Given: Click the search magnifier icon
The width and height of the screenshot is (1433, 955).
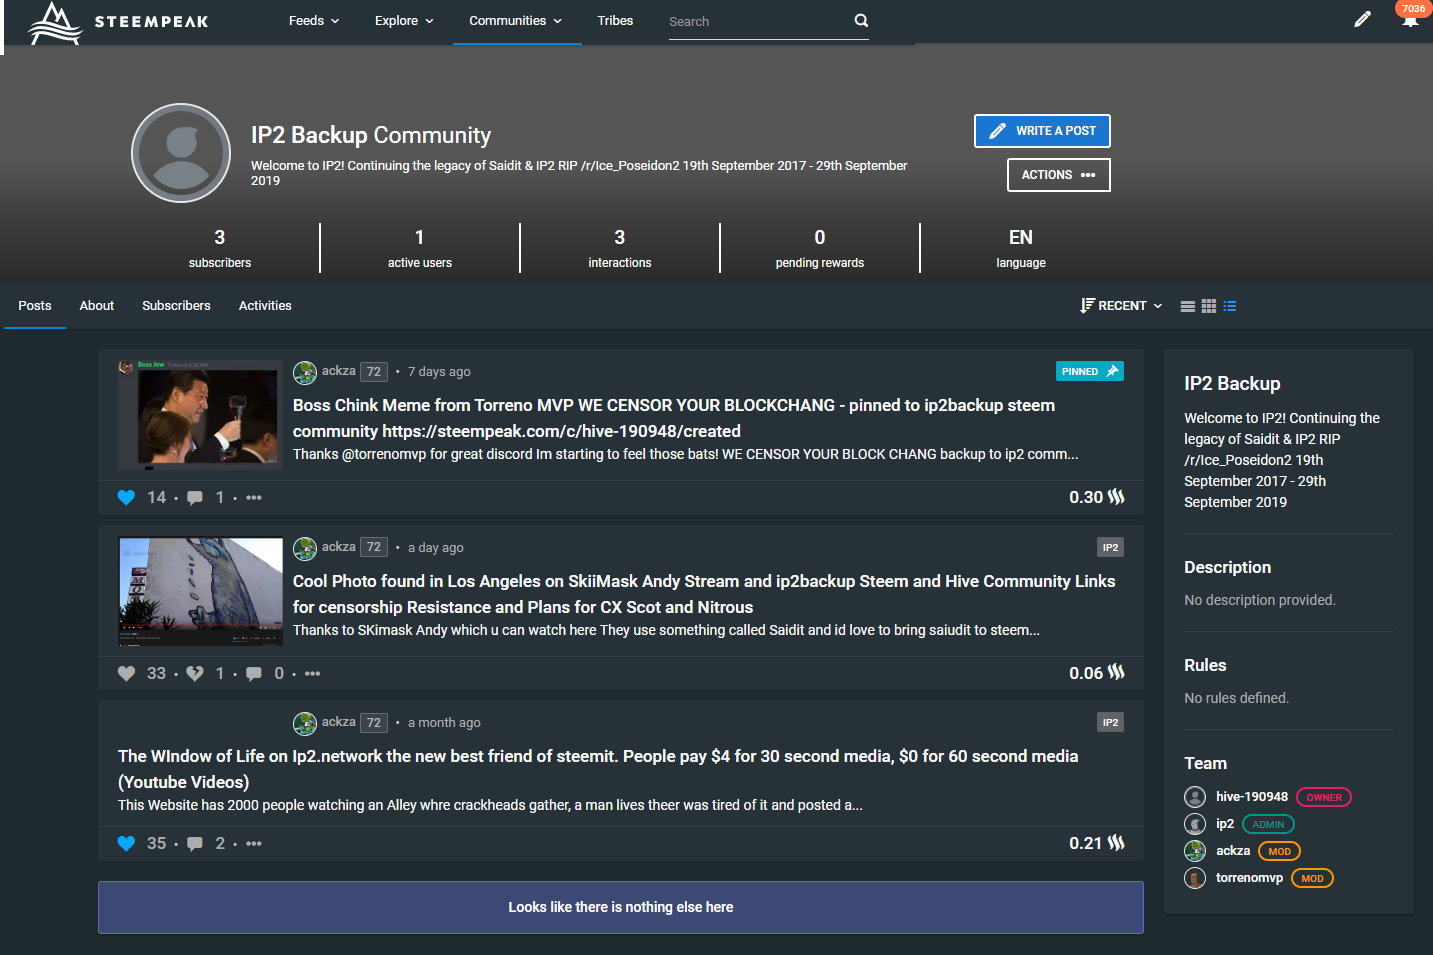Looking at the screenshot, I should tap(861, 20).
